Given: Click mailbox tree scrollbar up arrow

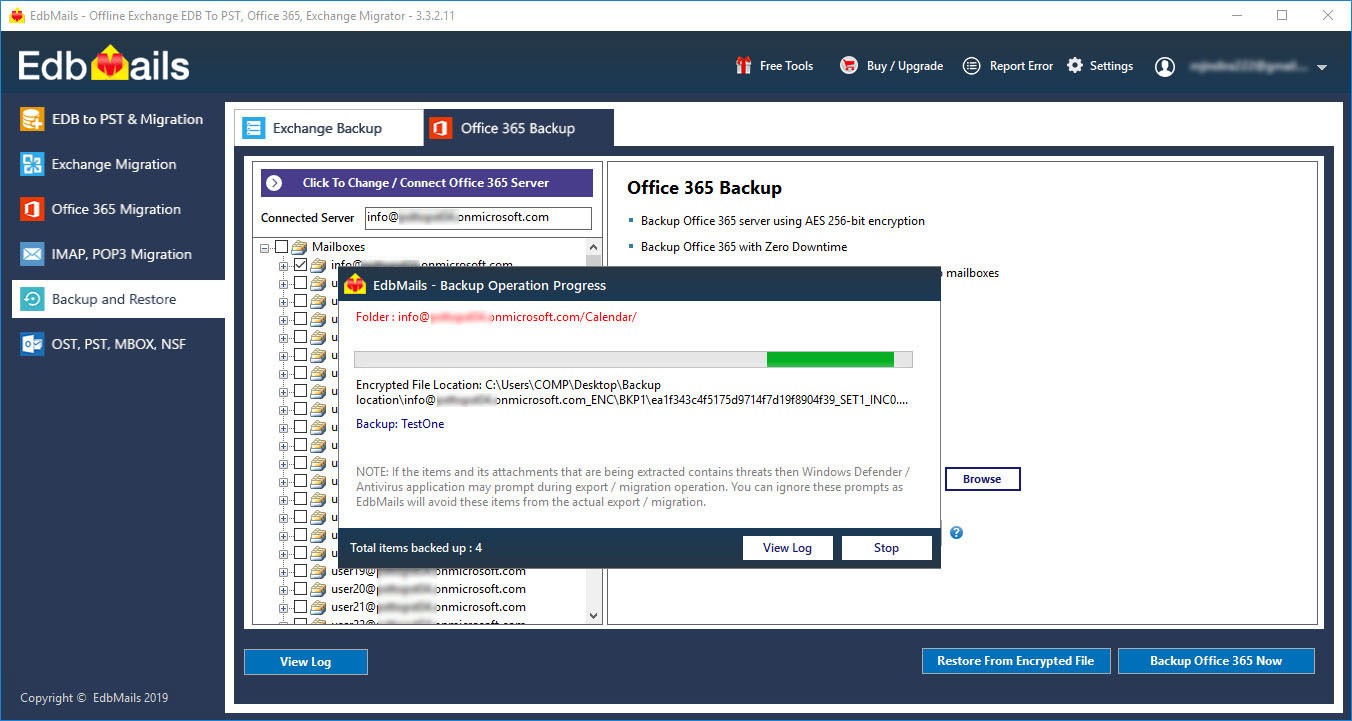Looking at the screenshot, I should click(x=593, y=247).
